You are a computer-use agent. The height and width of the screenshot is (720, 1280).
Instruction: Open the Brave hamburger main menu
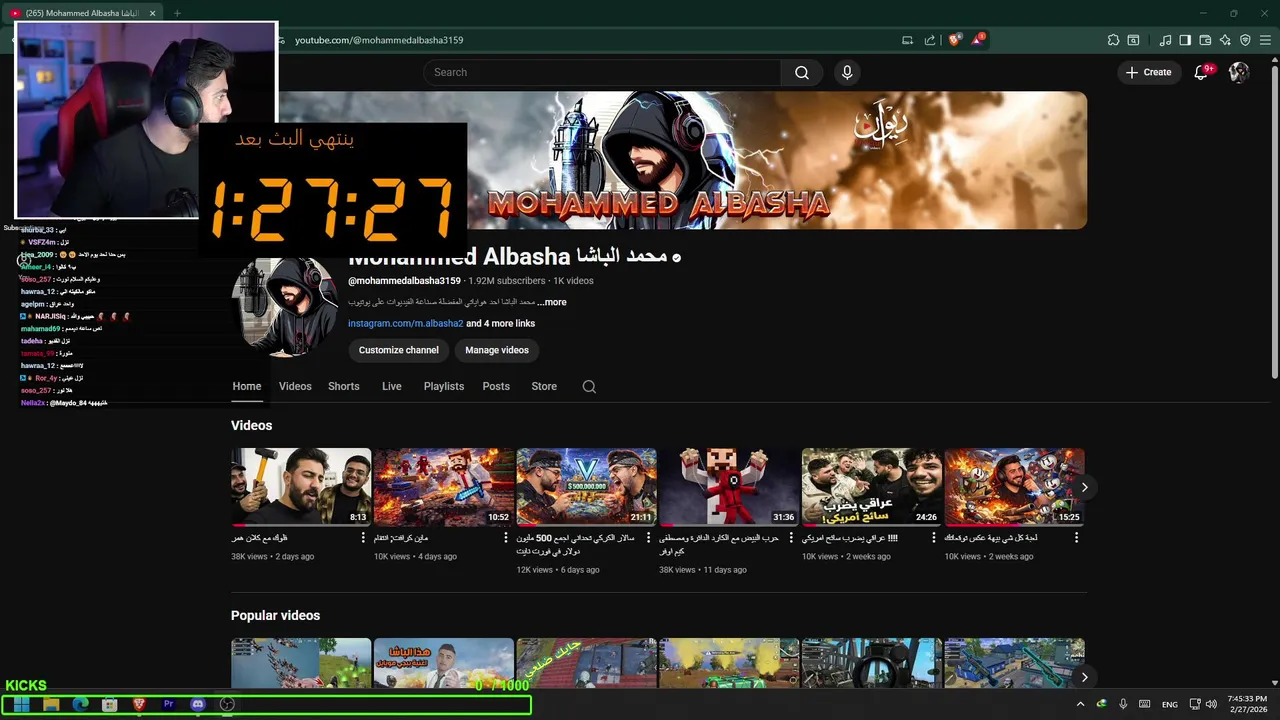(x=1265, y=40)
